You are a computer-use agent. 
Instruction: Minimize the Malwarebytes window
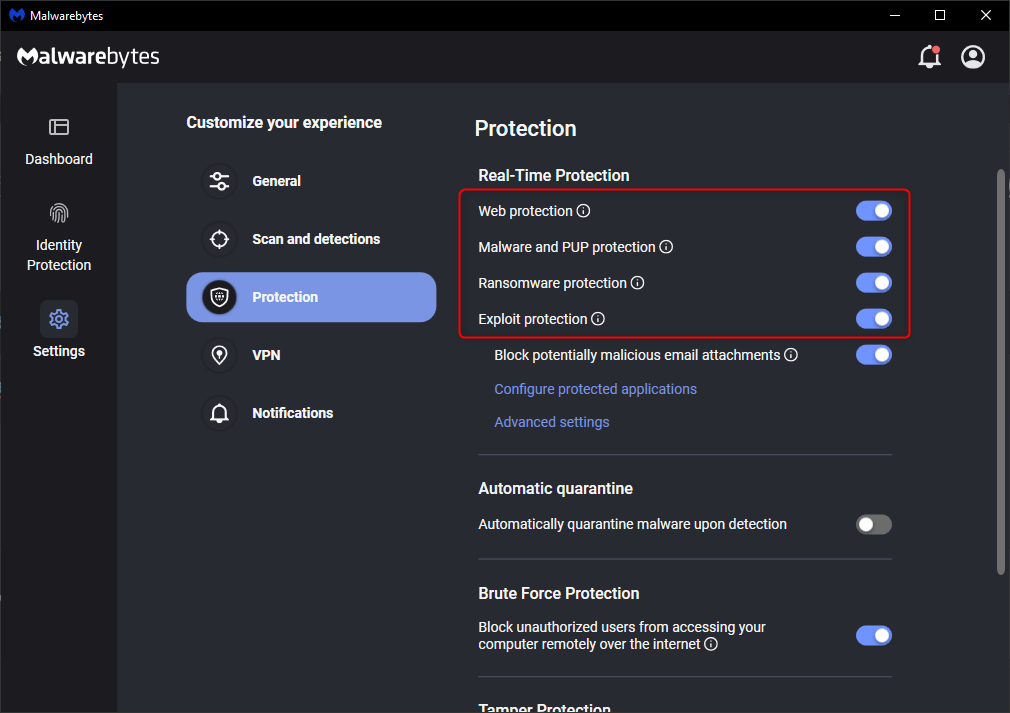point(895,15)
